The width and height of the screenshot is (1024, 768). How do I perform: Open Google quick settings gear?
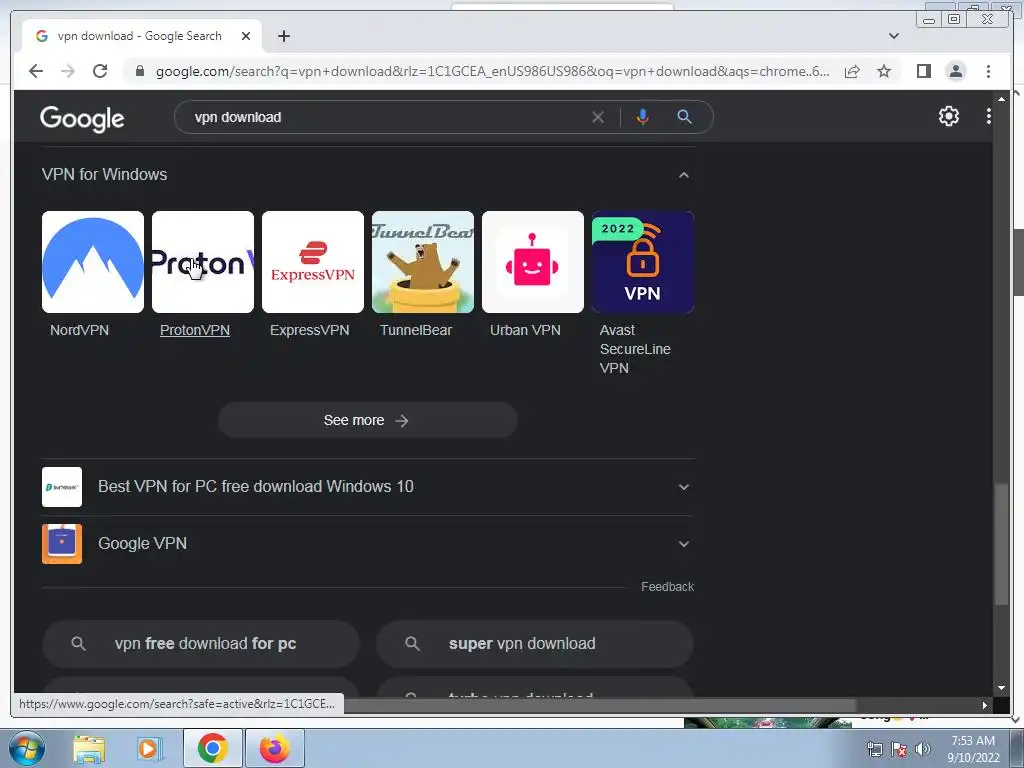tap(948, 116)
